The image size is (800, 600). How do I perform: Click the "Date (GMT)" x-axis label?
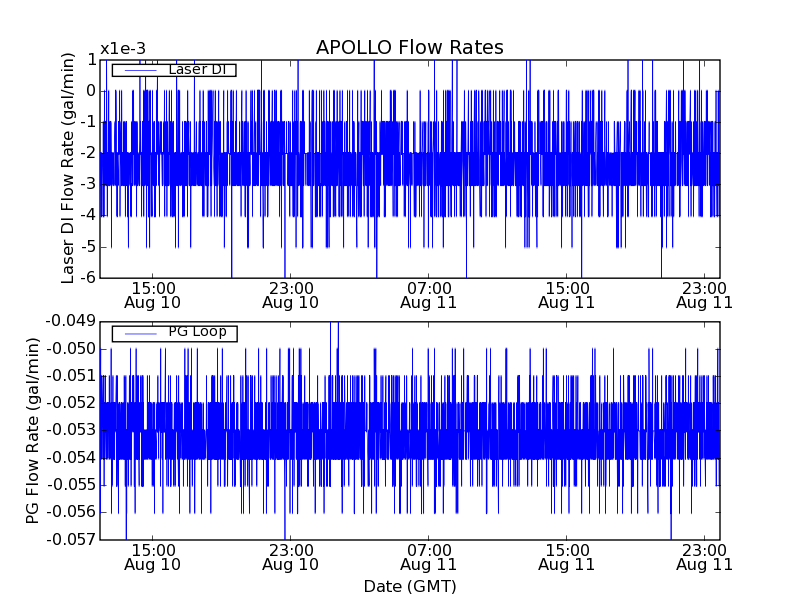pos(410,587)
